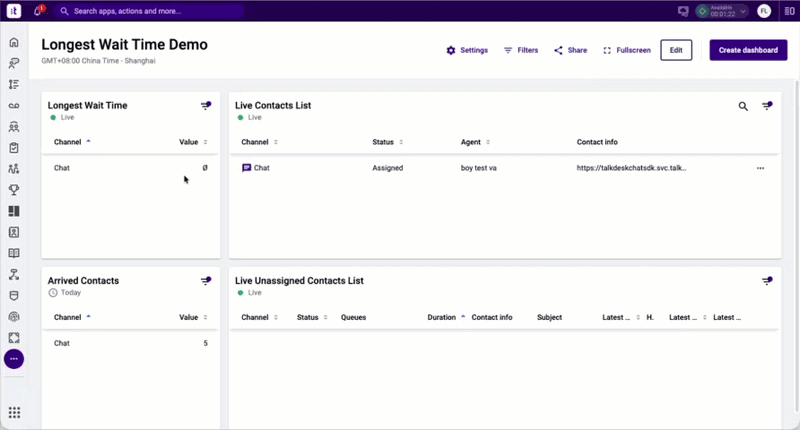Open dashboard Settings

[467, 50]
